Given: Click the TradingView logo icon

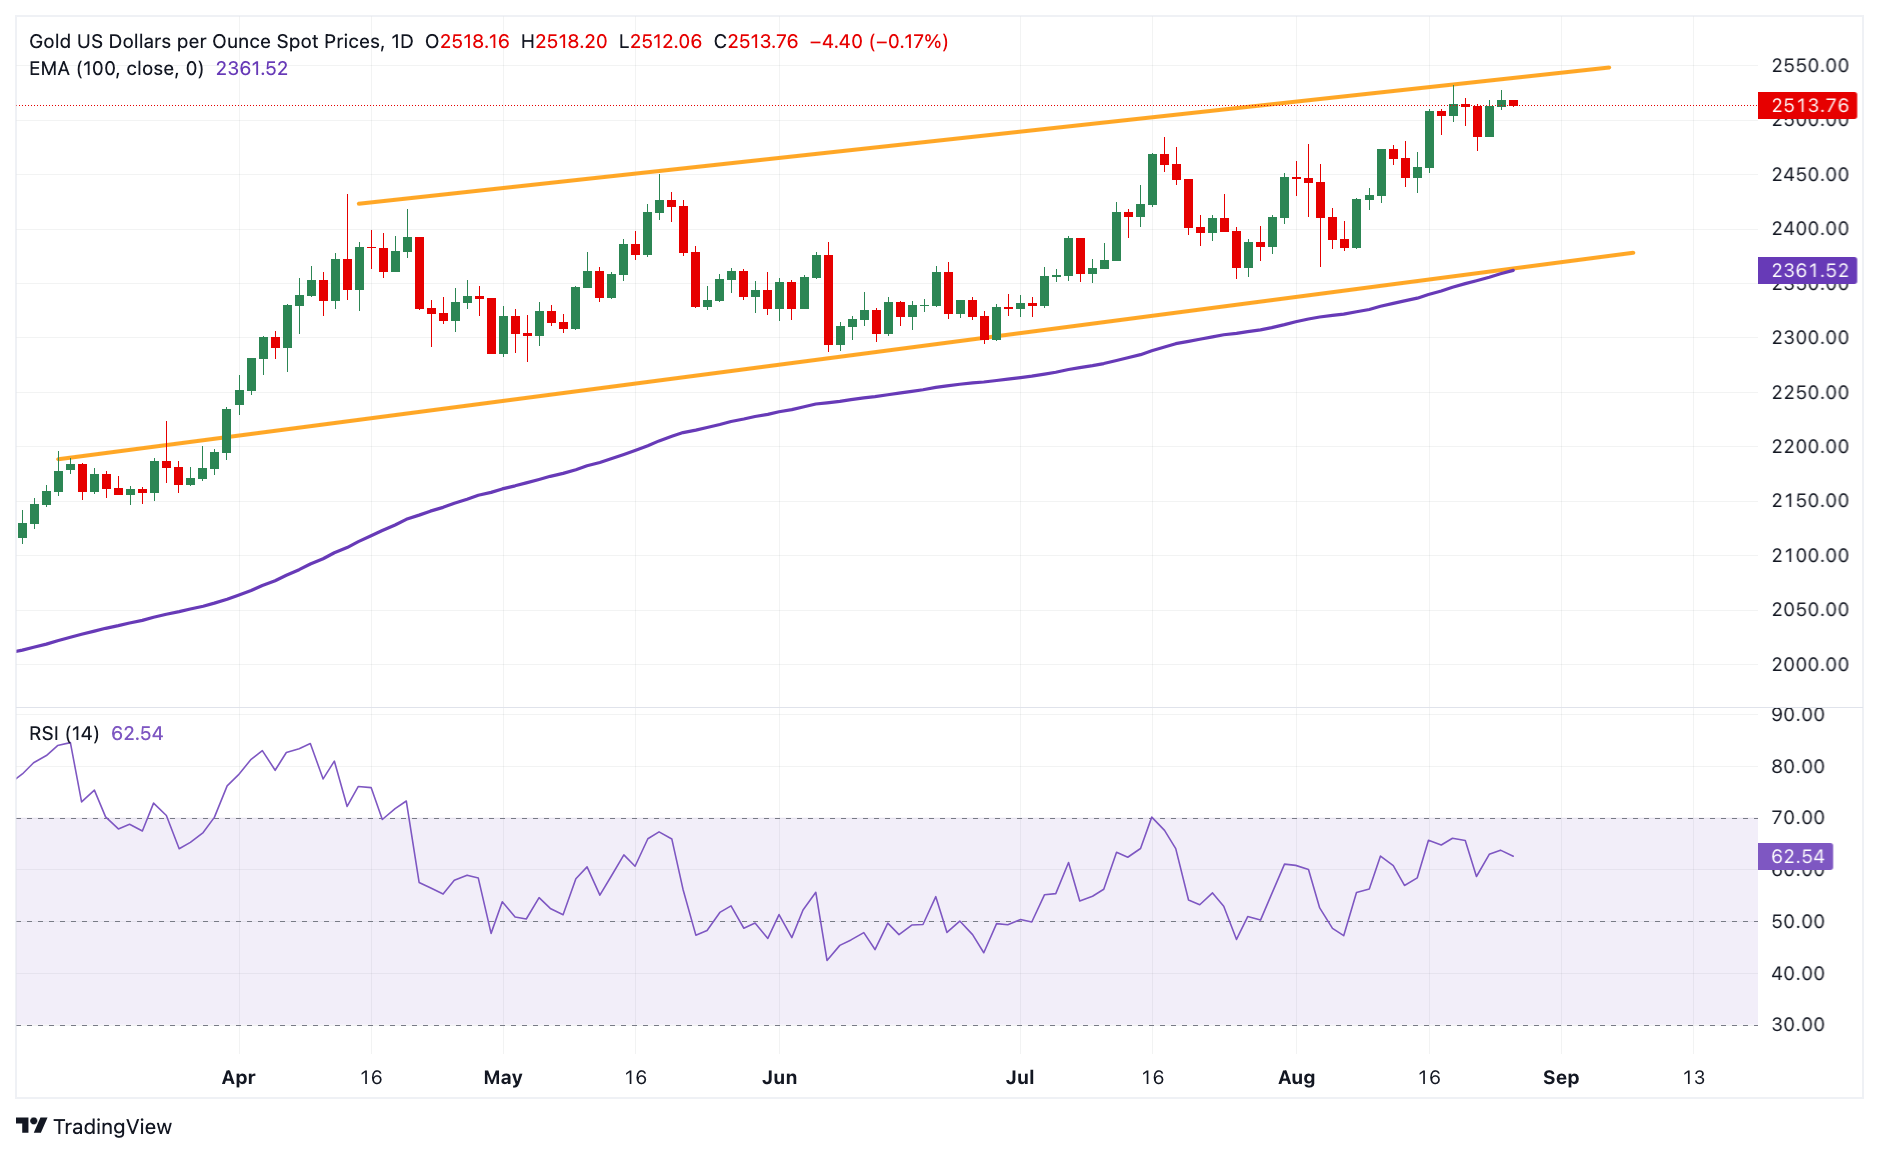Looking at the screenshot, I should click(x=32, y=1126).
